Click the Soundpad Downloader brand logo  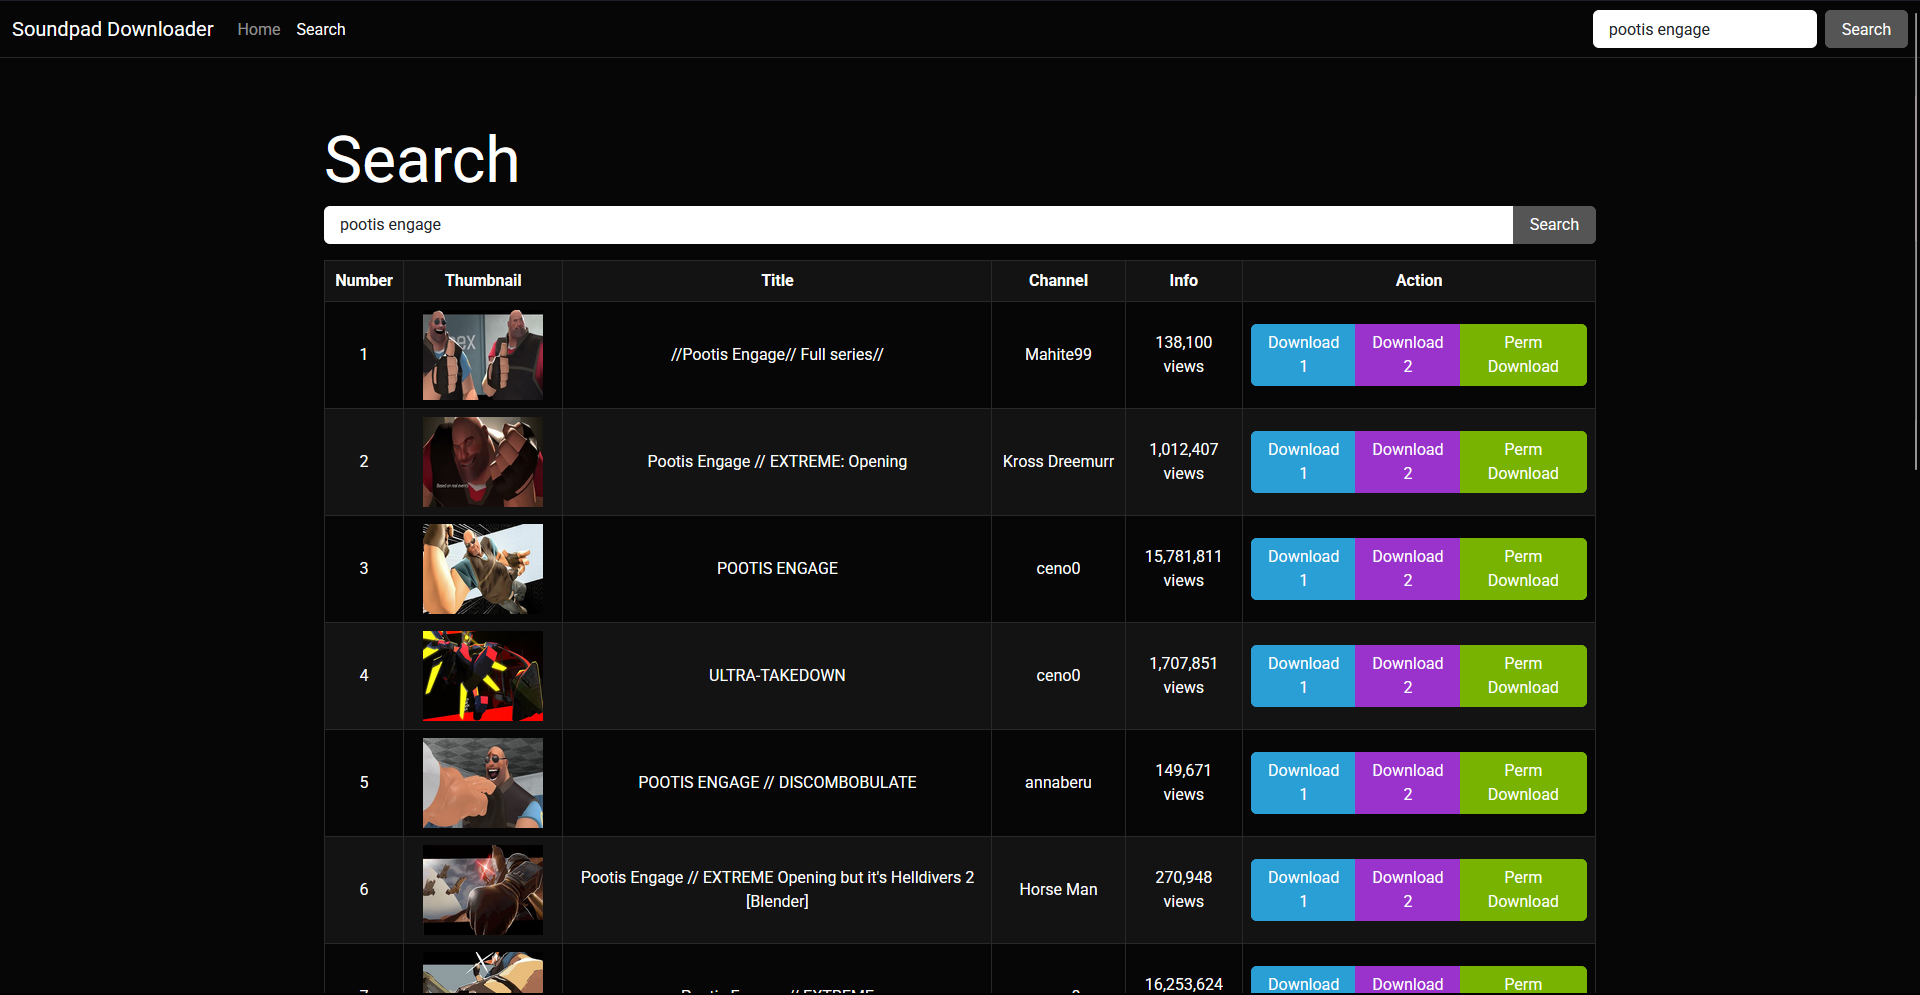click(112, 29)
